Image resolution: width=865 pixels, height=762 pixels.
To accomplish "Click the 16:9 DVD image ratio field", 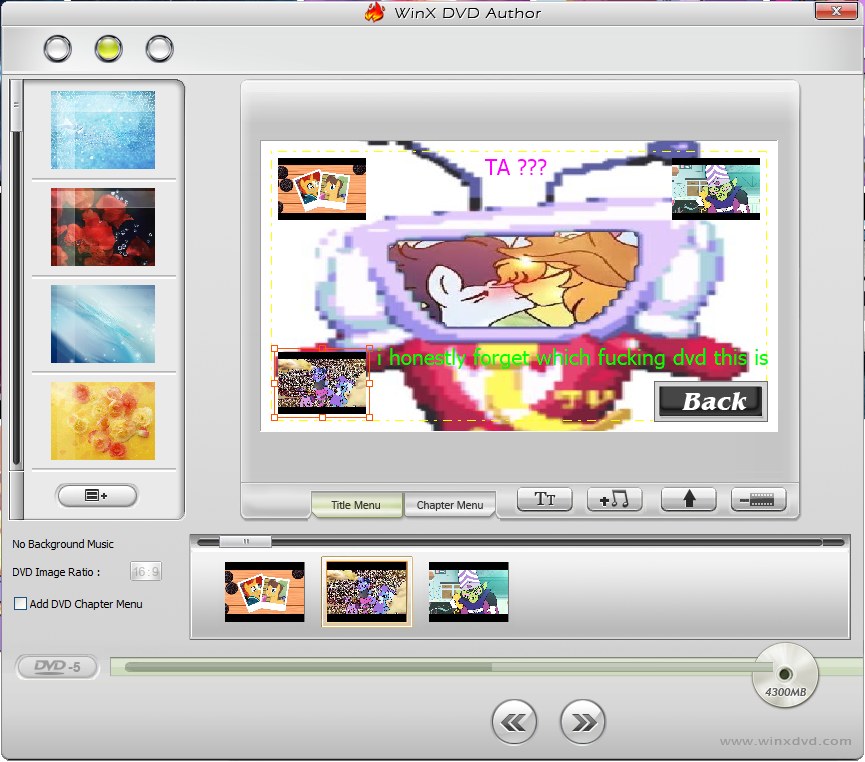I will pos(146,572).
